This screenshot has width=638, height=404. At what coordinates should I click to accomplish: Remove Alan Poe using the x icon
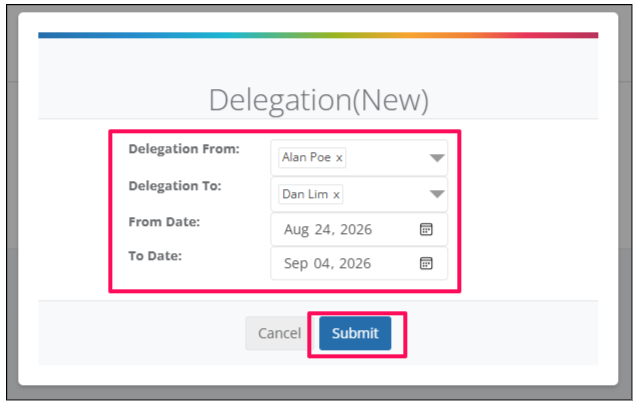click(x=339, y=158)
